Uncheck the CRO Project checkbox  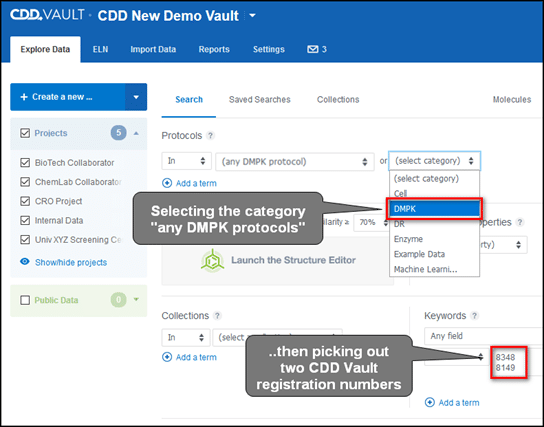(25, 201)
